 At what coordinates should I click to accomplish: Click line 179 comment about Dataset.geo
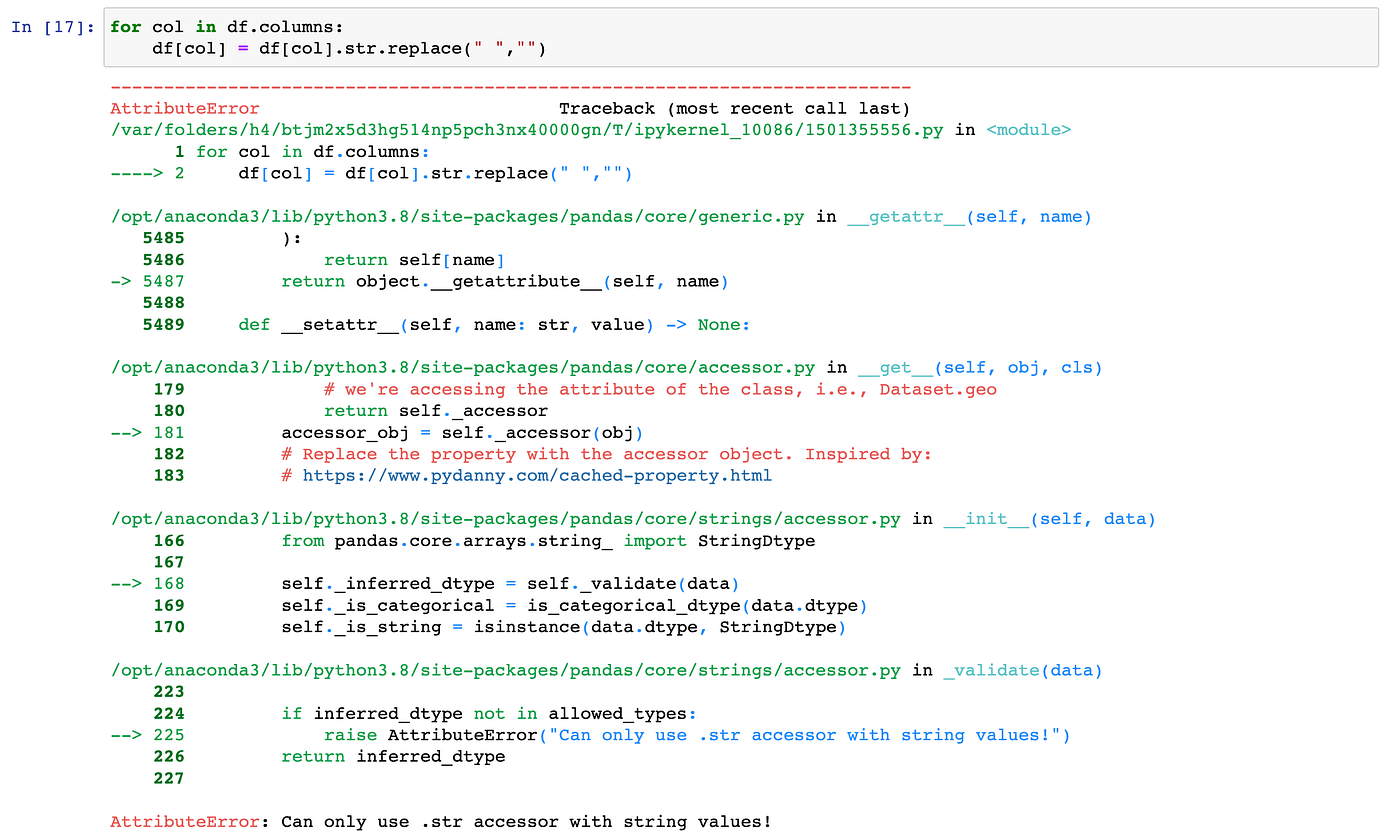pos(660,390)
